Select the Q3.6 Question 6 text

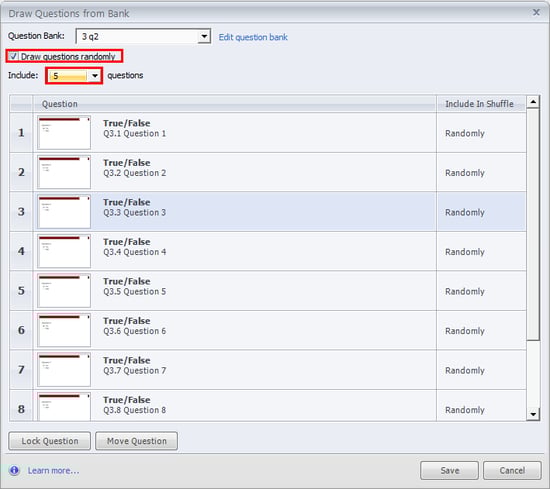coord(135,331)
